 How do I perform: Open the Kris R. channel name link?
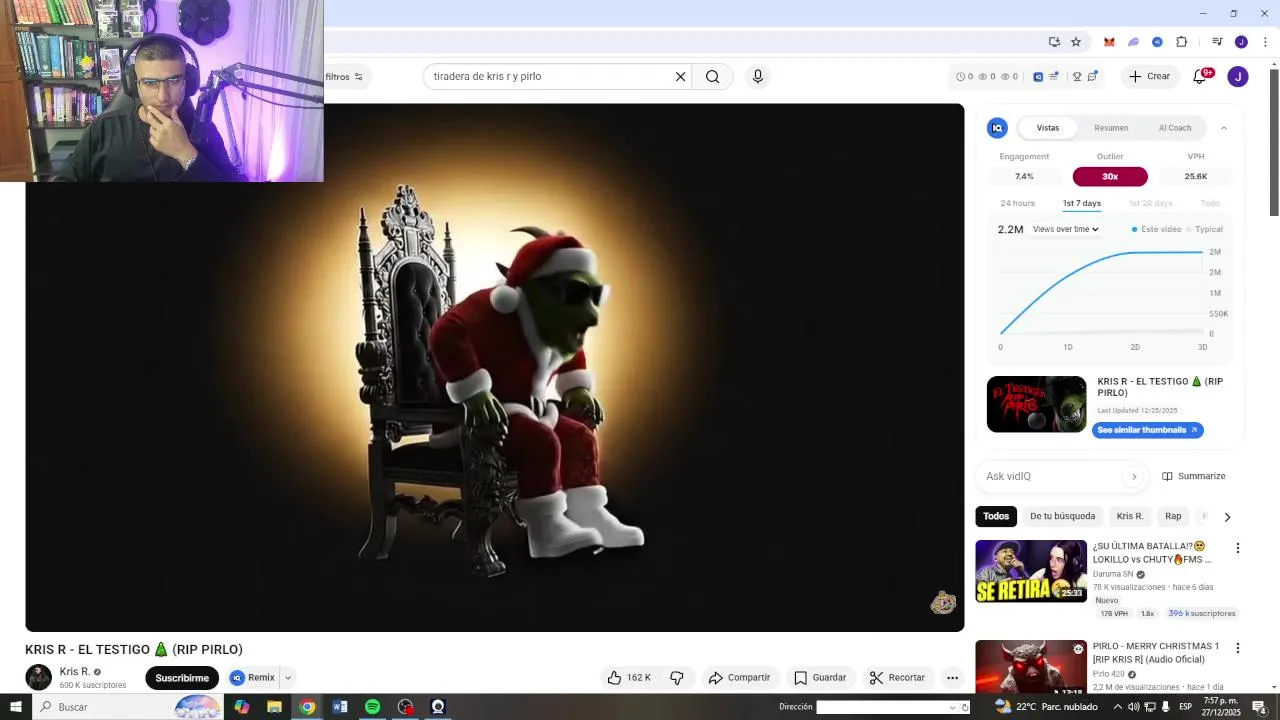[75, 672]
